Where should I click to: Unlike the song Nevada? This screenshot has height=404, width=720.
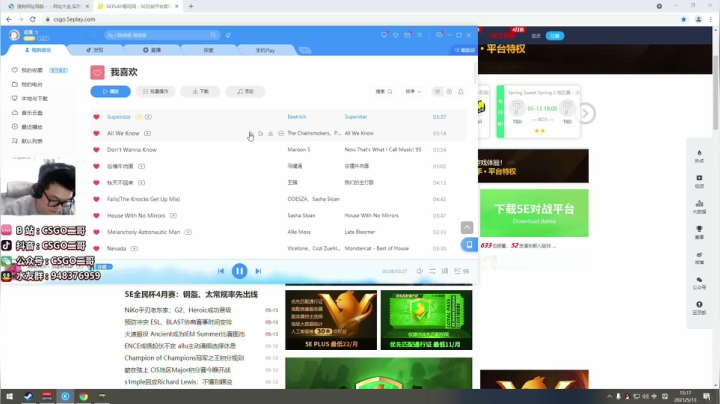pyautogui.click(x=96, y=248)
